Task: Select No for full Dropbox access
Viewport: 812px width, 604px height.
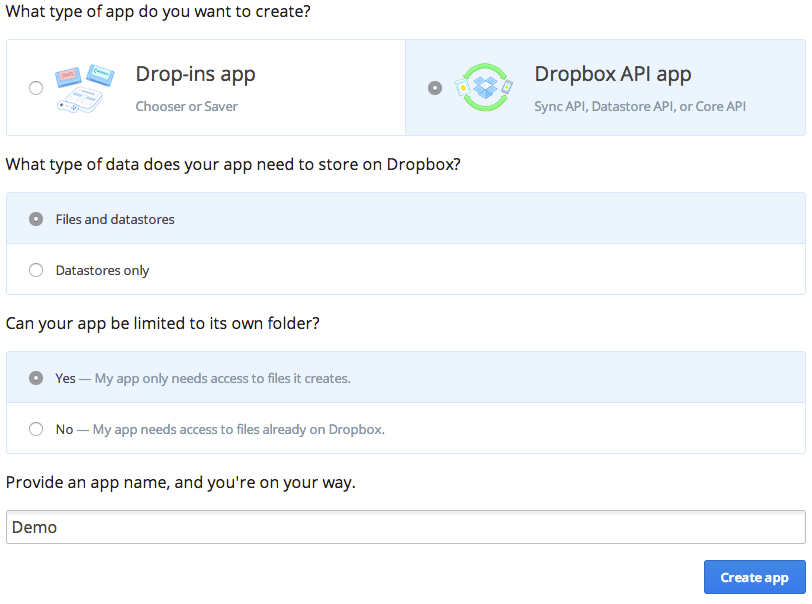Action: 36,429
